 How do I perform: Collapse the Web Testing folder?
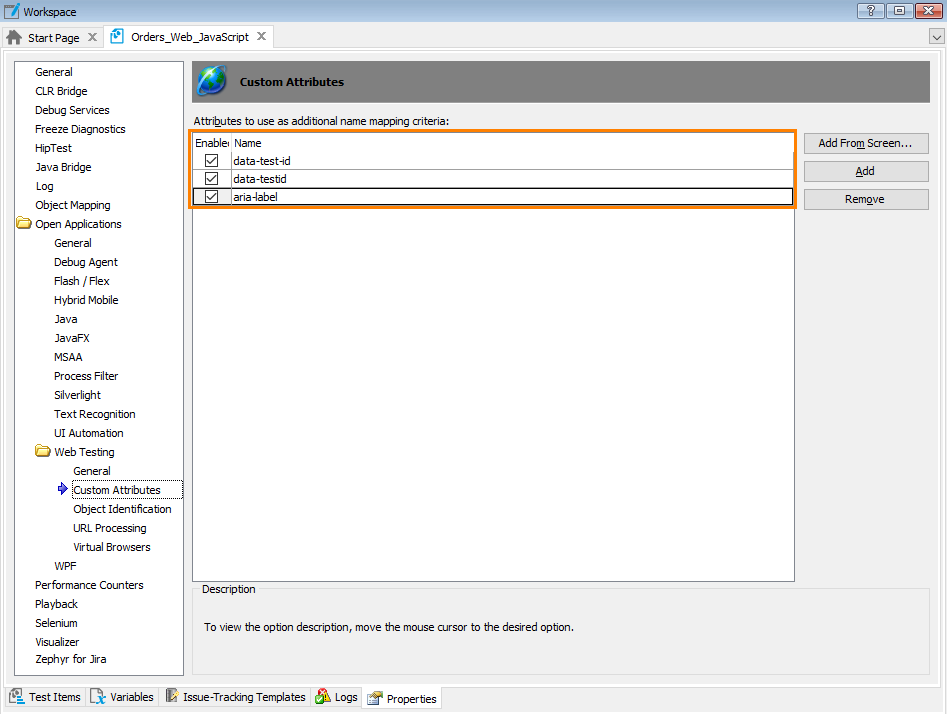point(44,451)
